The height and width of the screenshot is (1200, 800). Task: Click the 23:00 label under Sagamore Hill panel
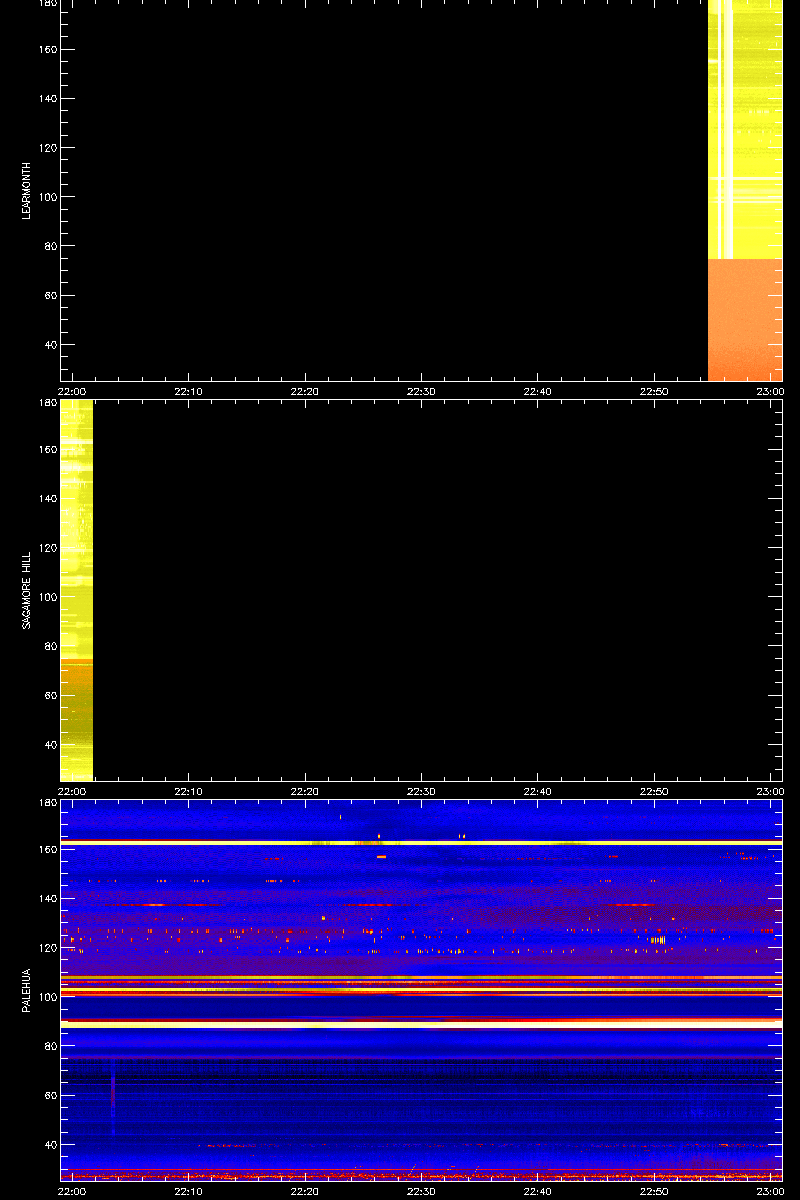click(x=769, y=792)
